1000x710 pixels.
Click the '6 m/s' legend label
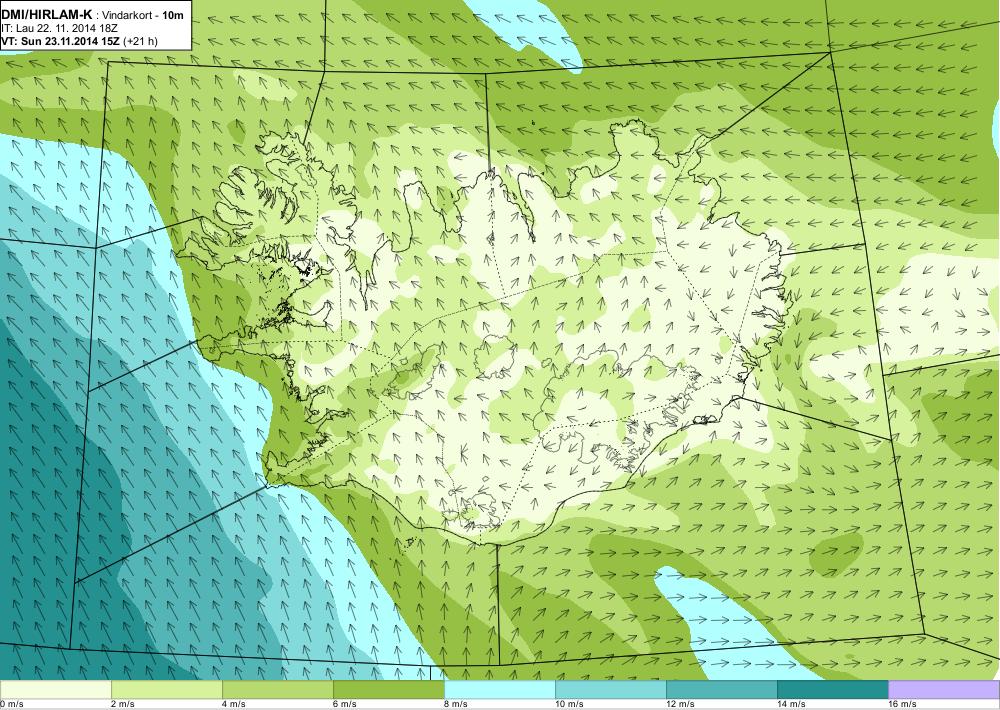point(345,704)
